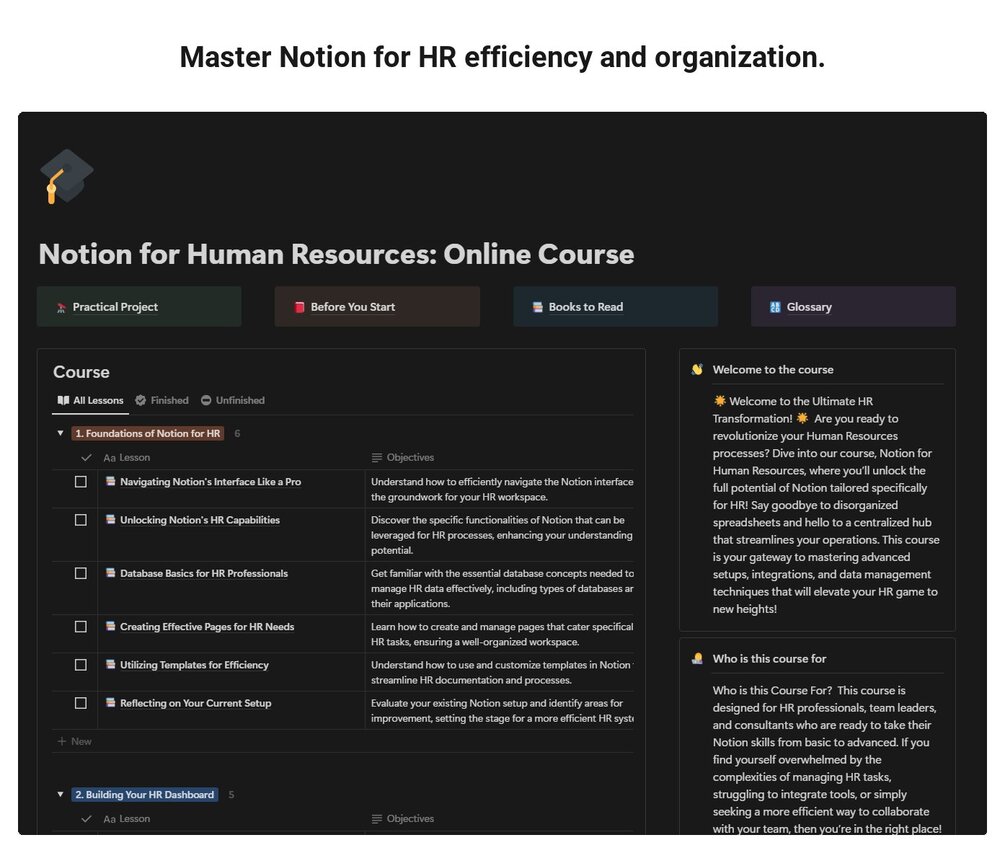1005x853 pixels.
Task: Click the objectives cell starting Understand how to efficiently navigate
Action: pos(500,489)
